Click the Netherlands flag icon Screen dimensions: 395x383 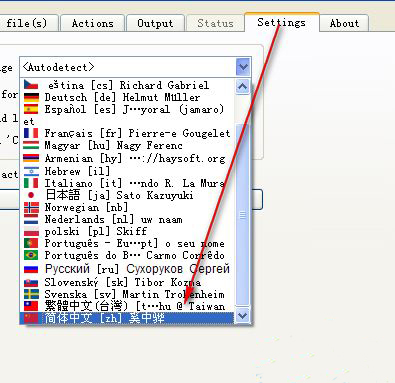tap(31, 219)
